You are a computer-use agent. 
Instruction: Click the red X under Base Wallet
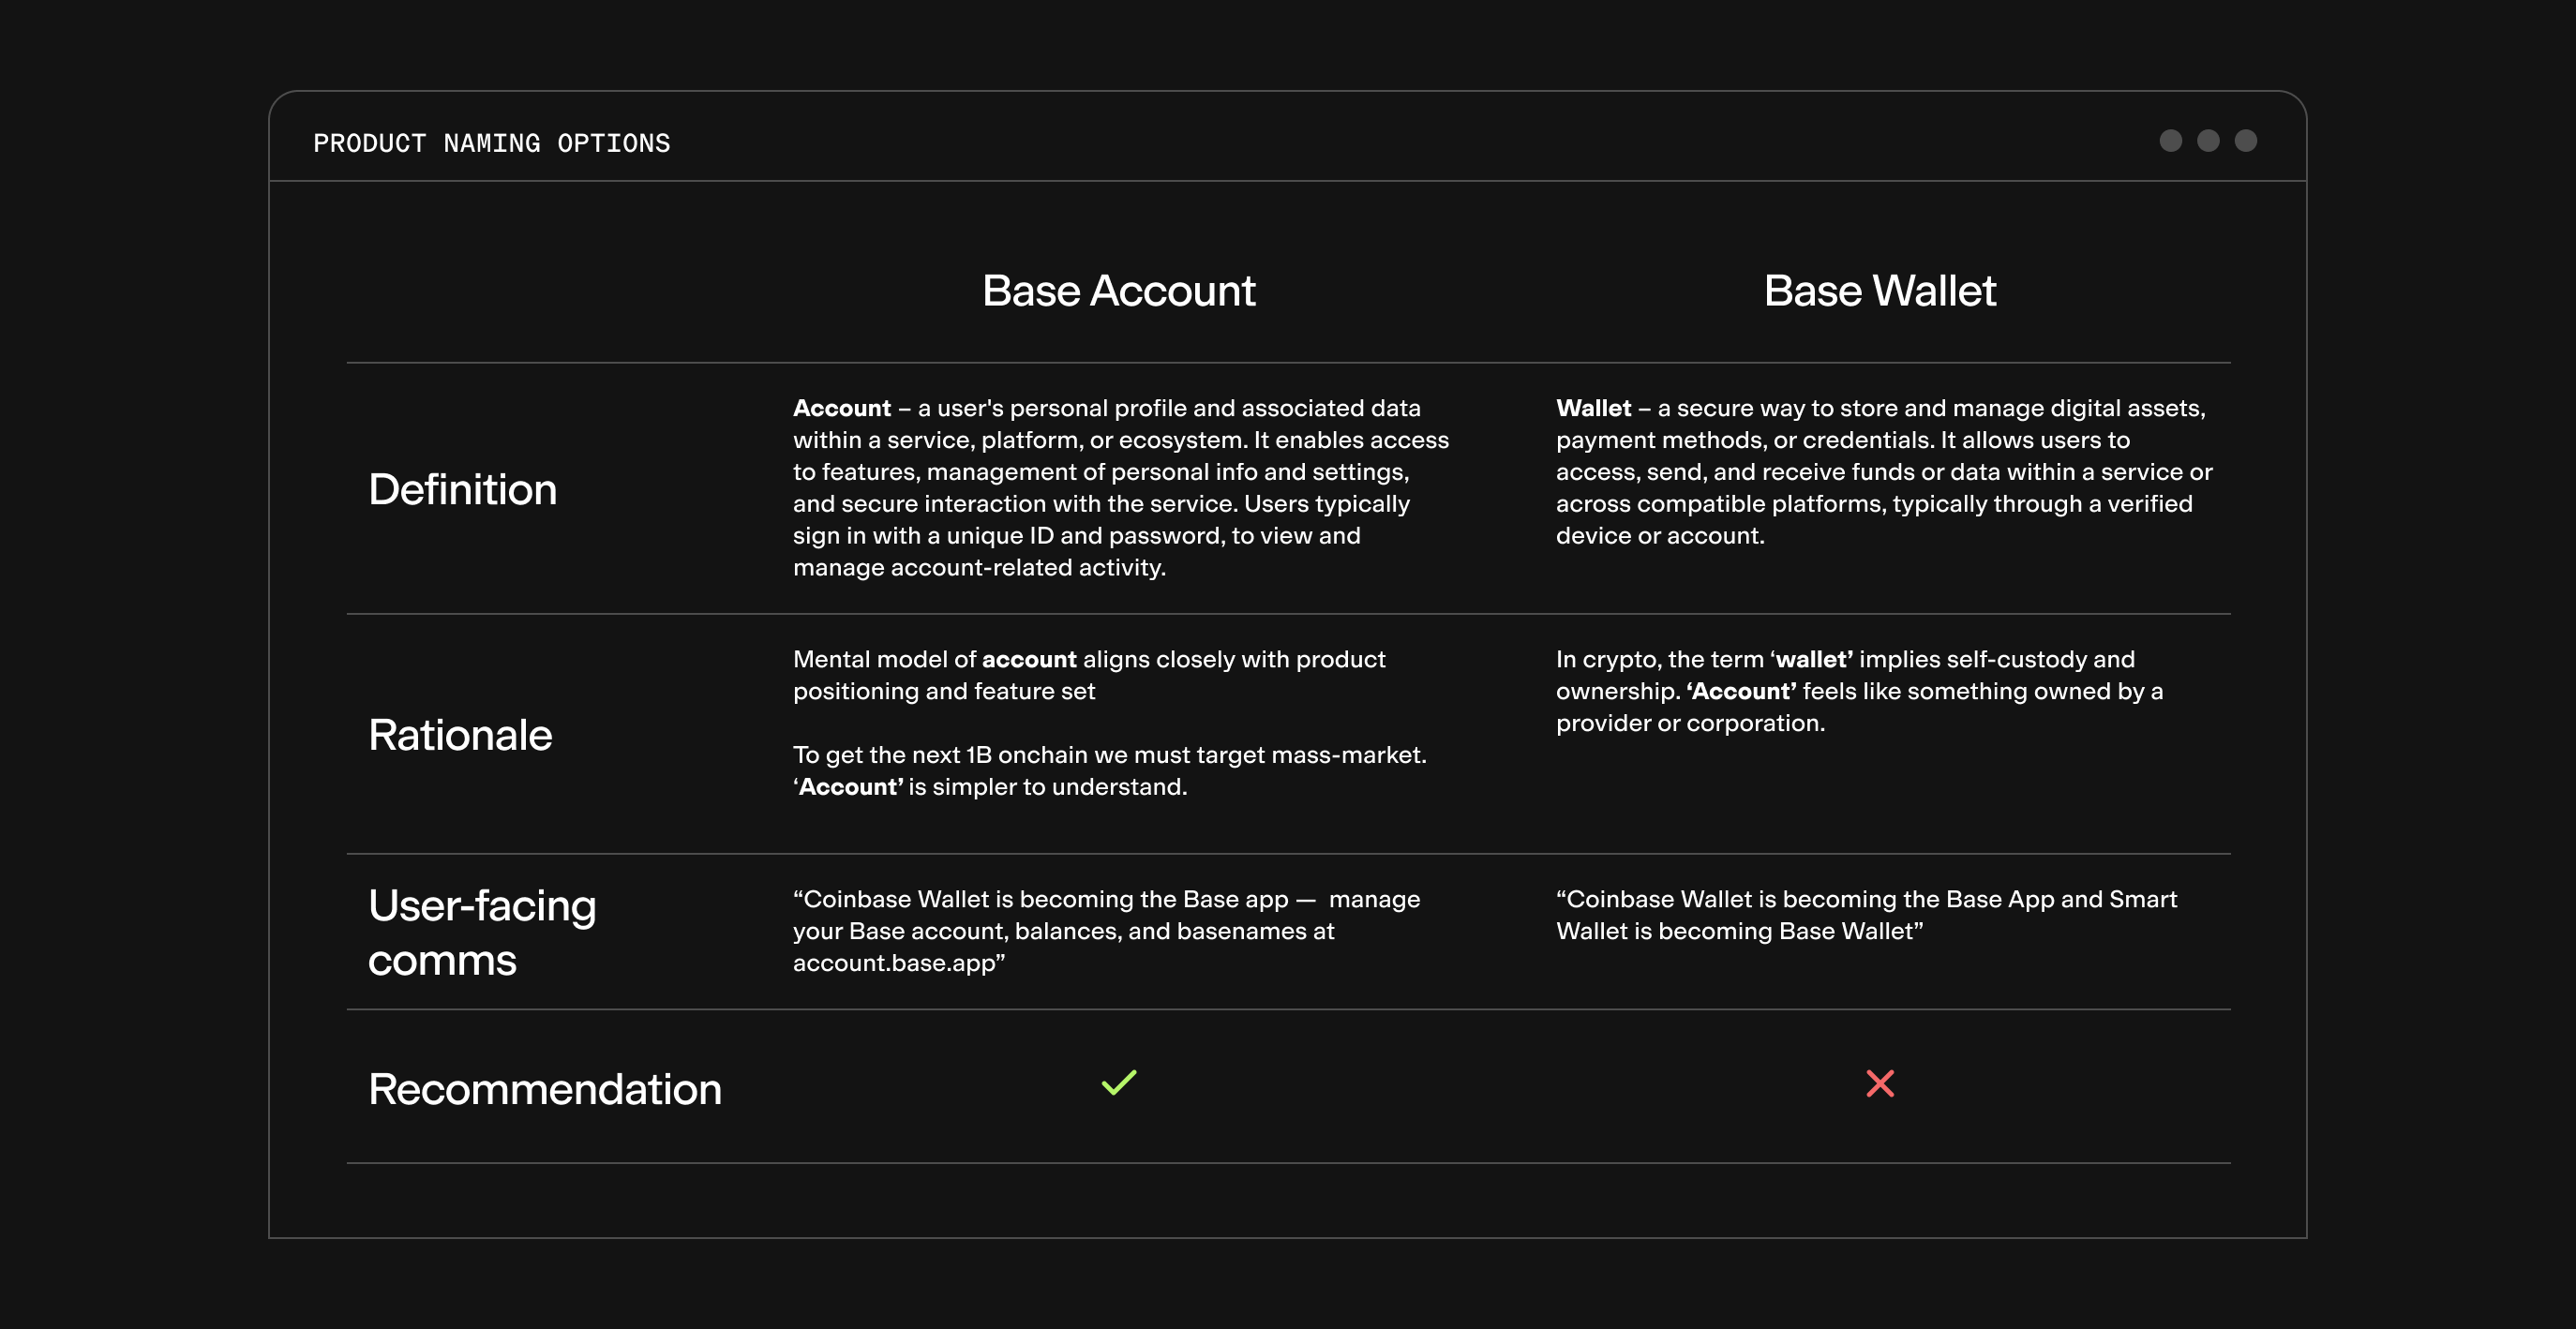[1880, 1083]
